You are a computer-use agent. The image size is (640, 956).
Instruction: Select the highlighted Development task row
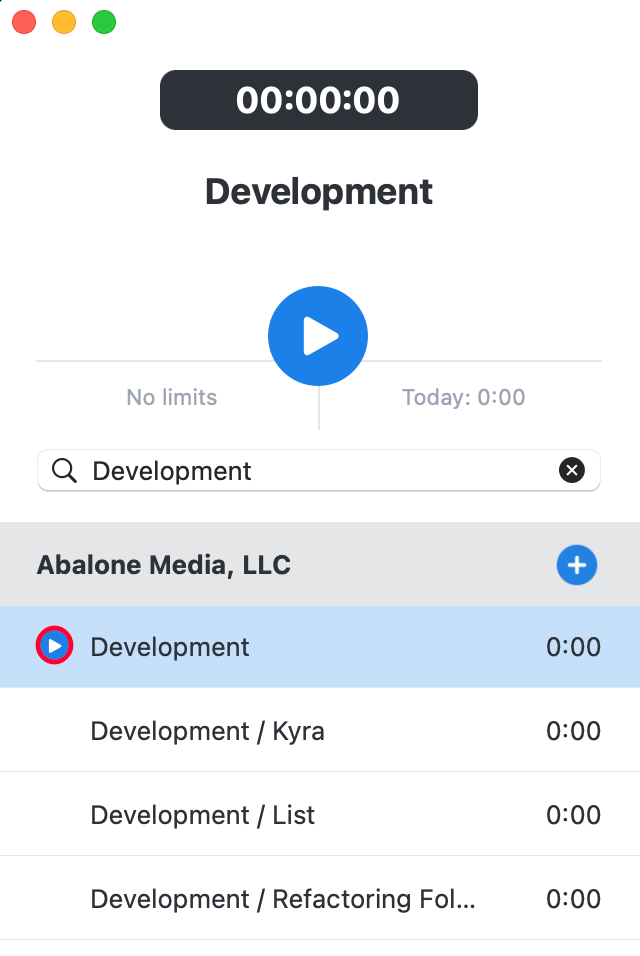[320, 647]
